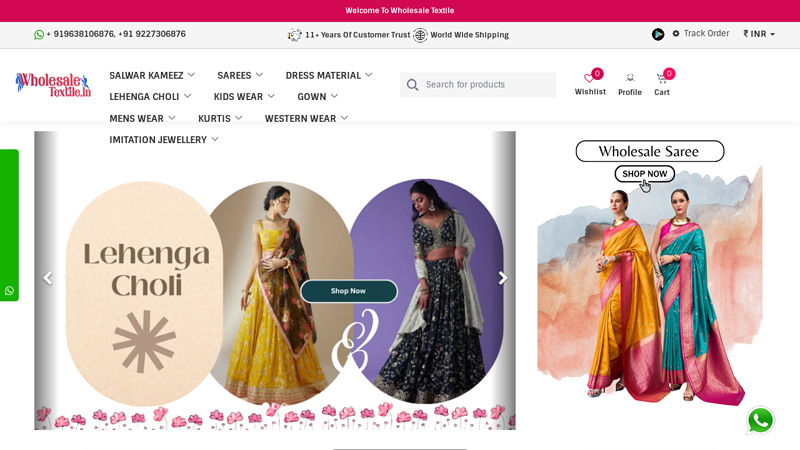Expand the Salwar Kameez menu chevron

tap(191, 75)
